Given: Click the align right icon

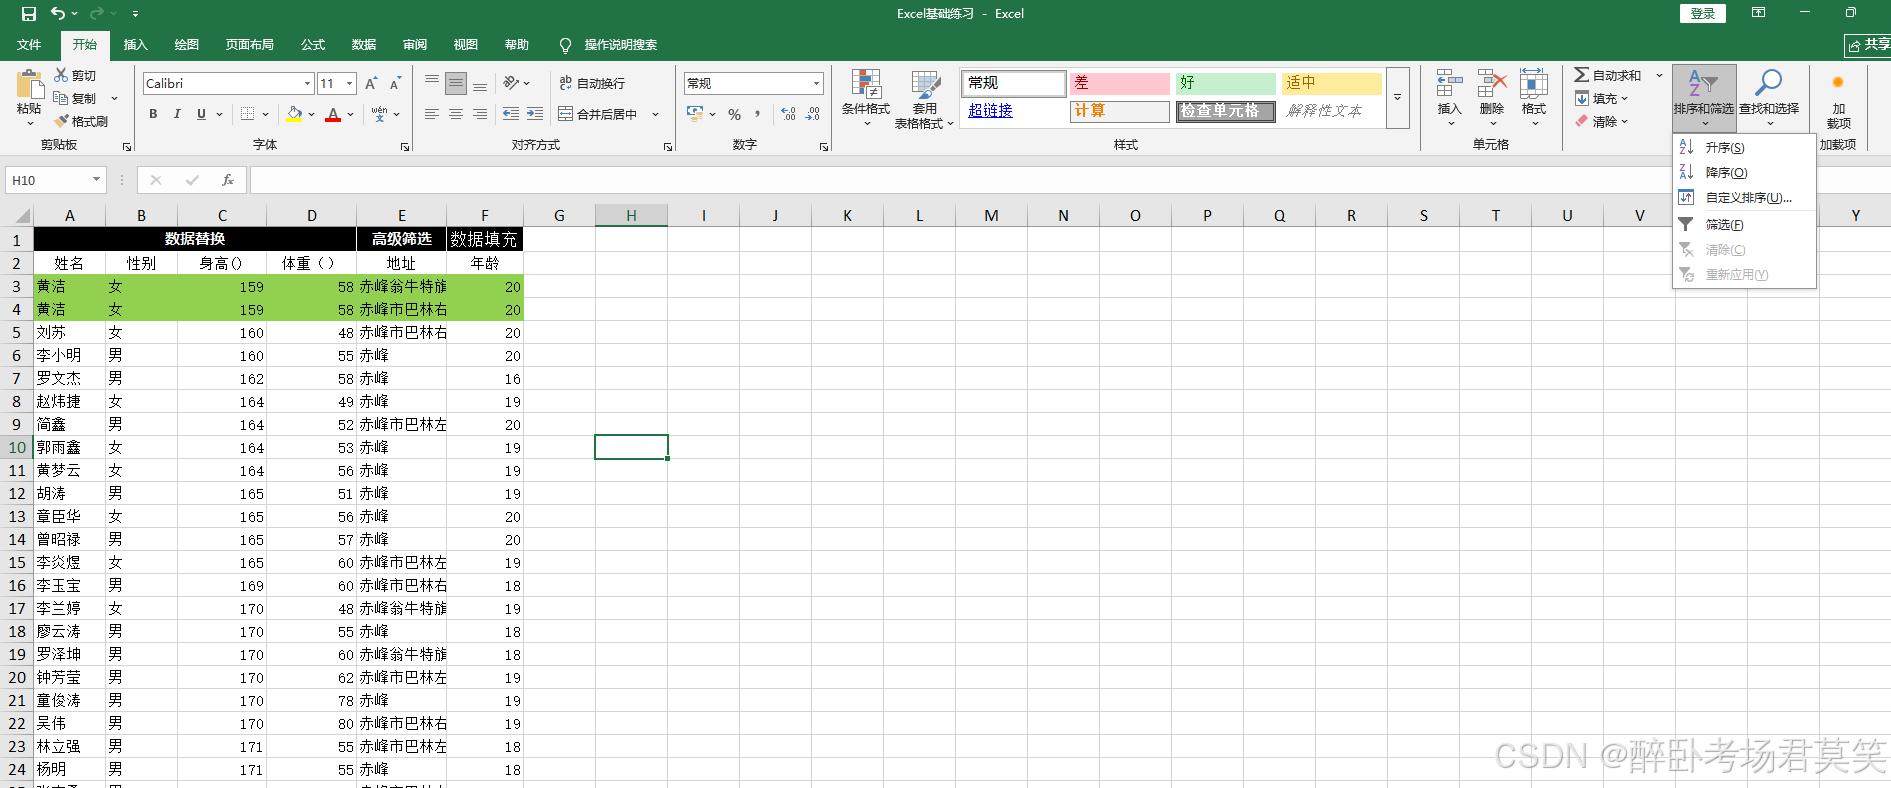Looking at the screenshot, I should click(480, 114).
